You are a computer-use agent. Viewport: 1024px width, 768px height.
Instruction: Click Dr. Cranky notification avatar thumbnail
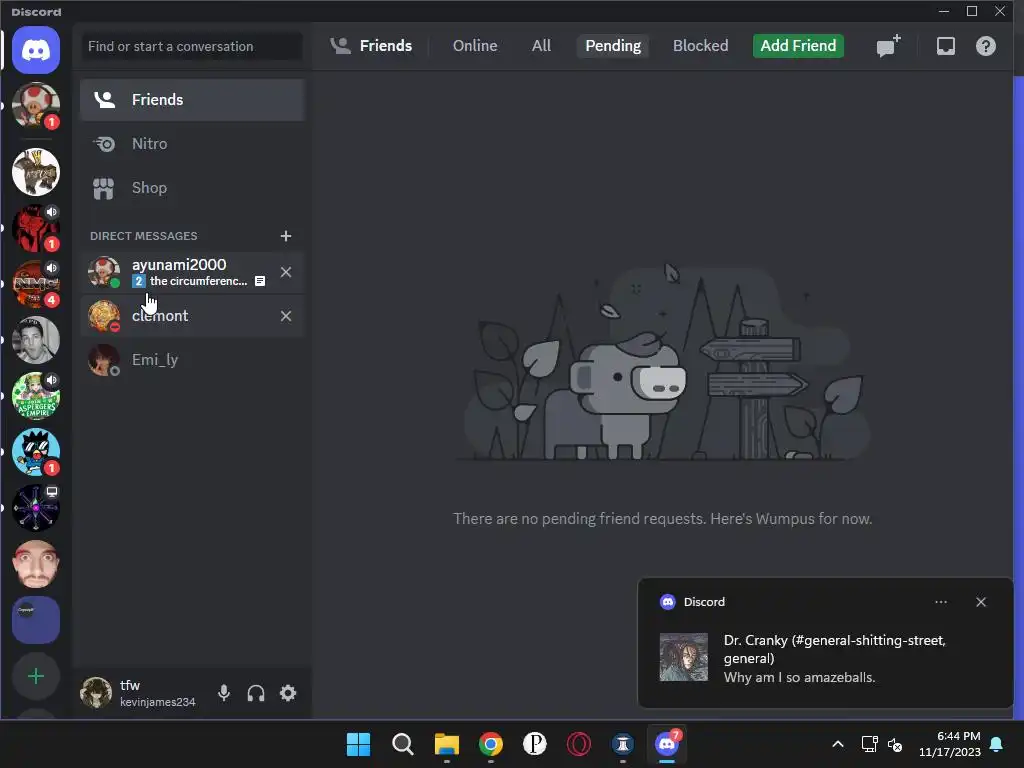pos(683,657)
